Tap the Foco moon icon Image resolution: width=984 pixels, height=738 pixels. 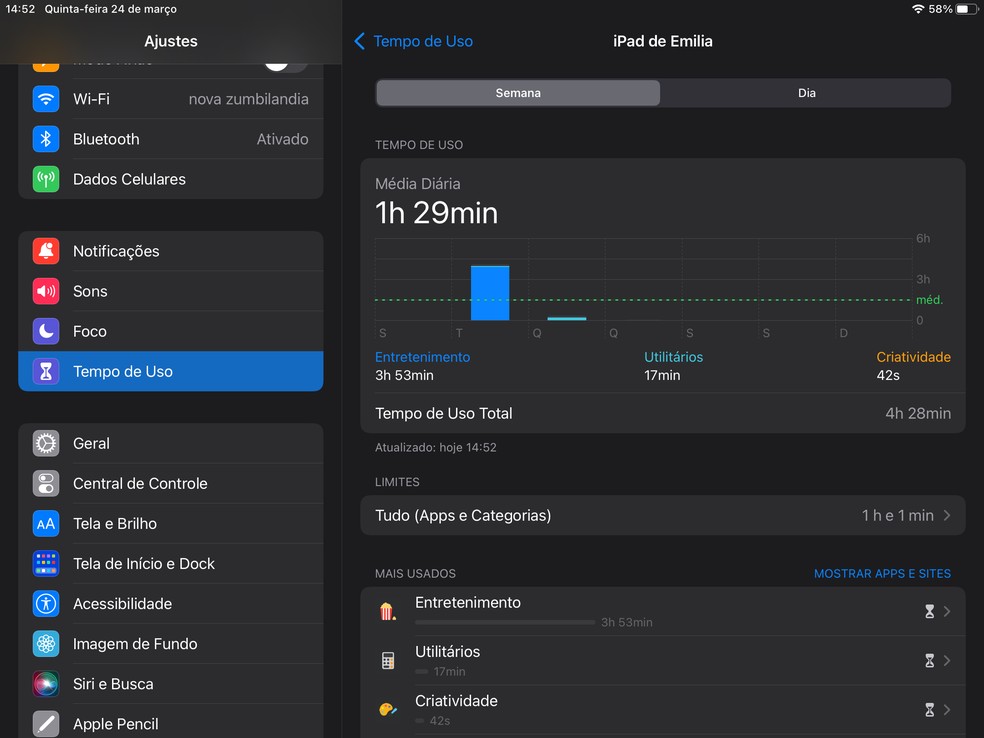(x=46, y=331)
